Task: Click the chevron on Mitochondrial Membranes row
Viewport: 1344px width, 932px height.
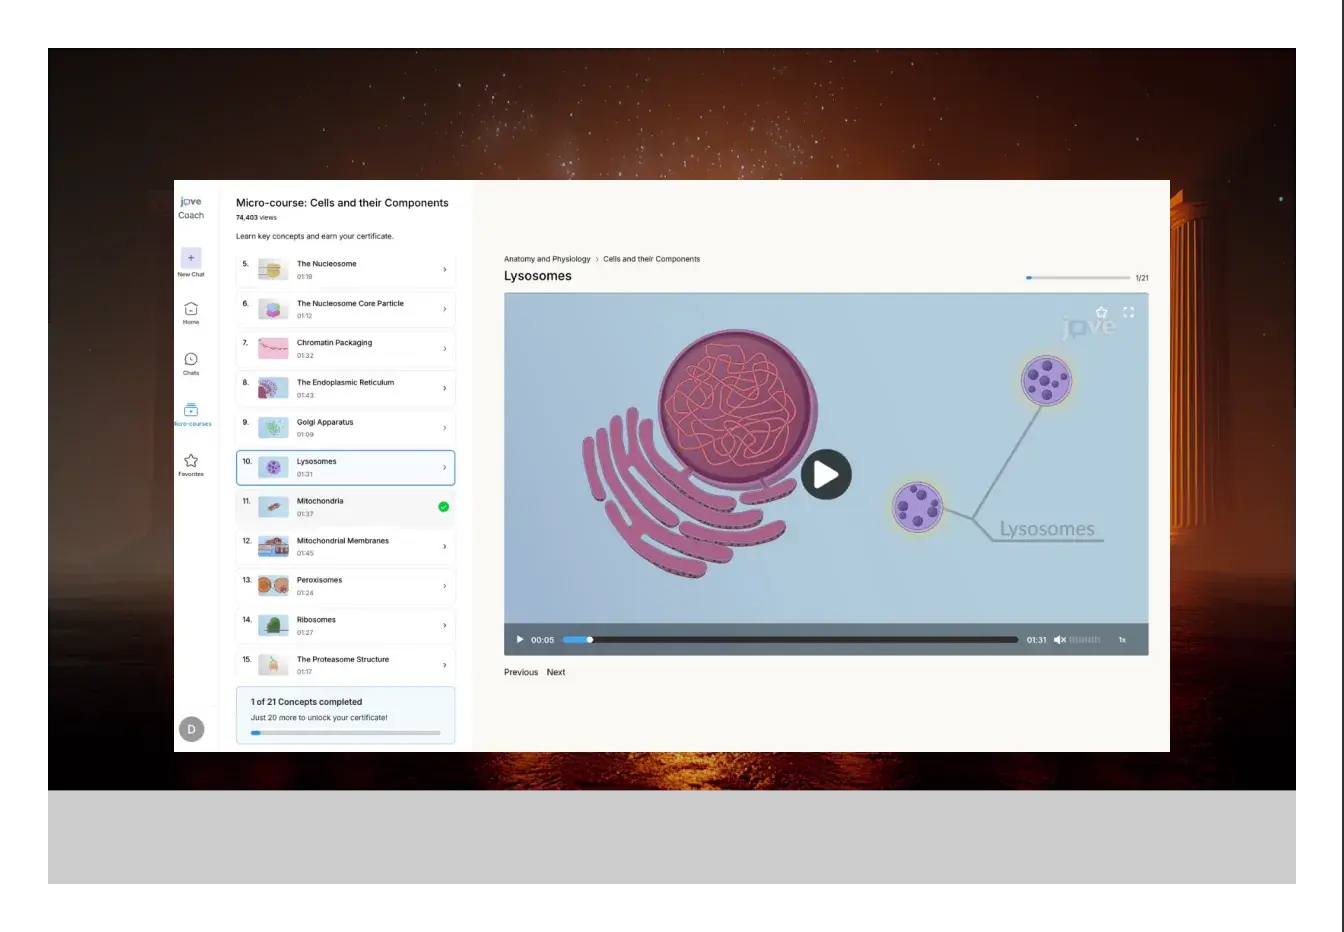Action: click(444, 546)
